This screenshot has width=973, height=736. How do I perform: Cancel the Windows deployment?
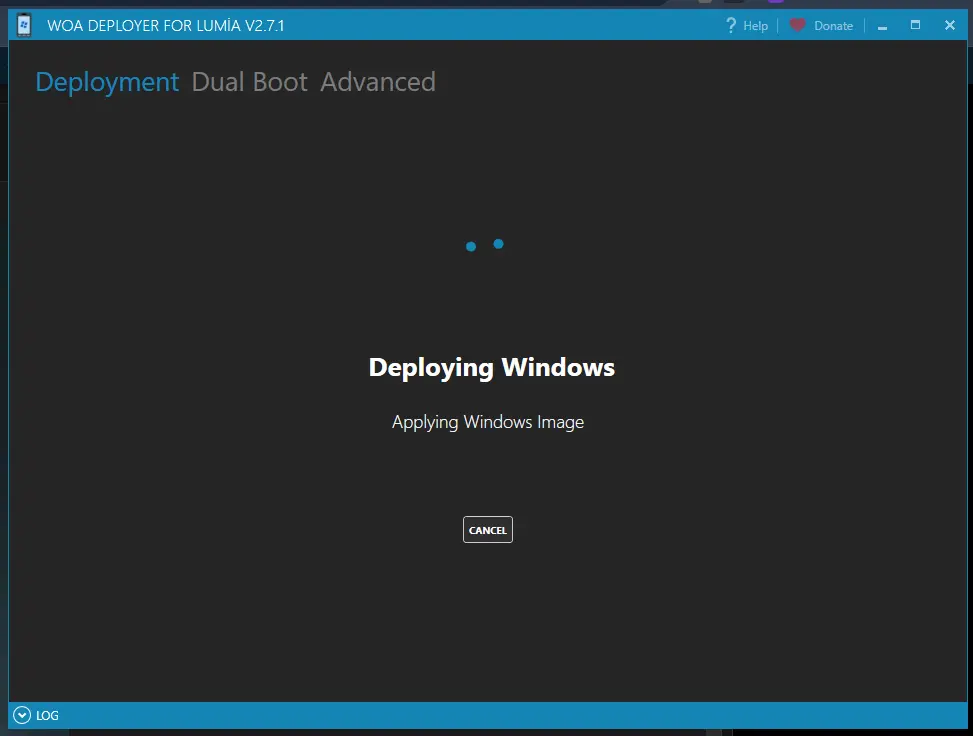pos(488,529)
